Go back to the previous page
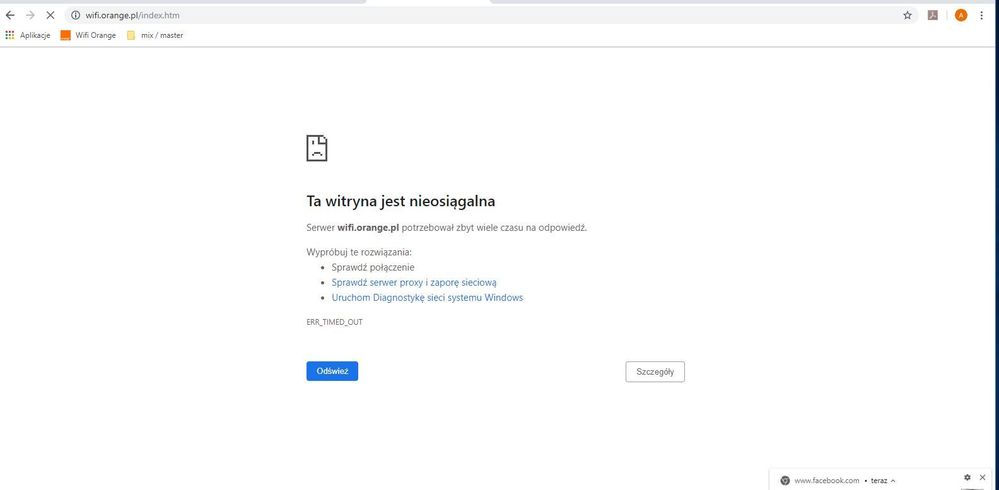 pyautogui.click(x=10, y=16)
